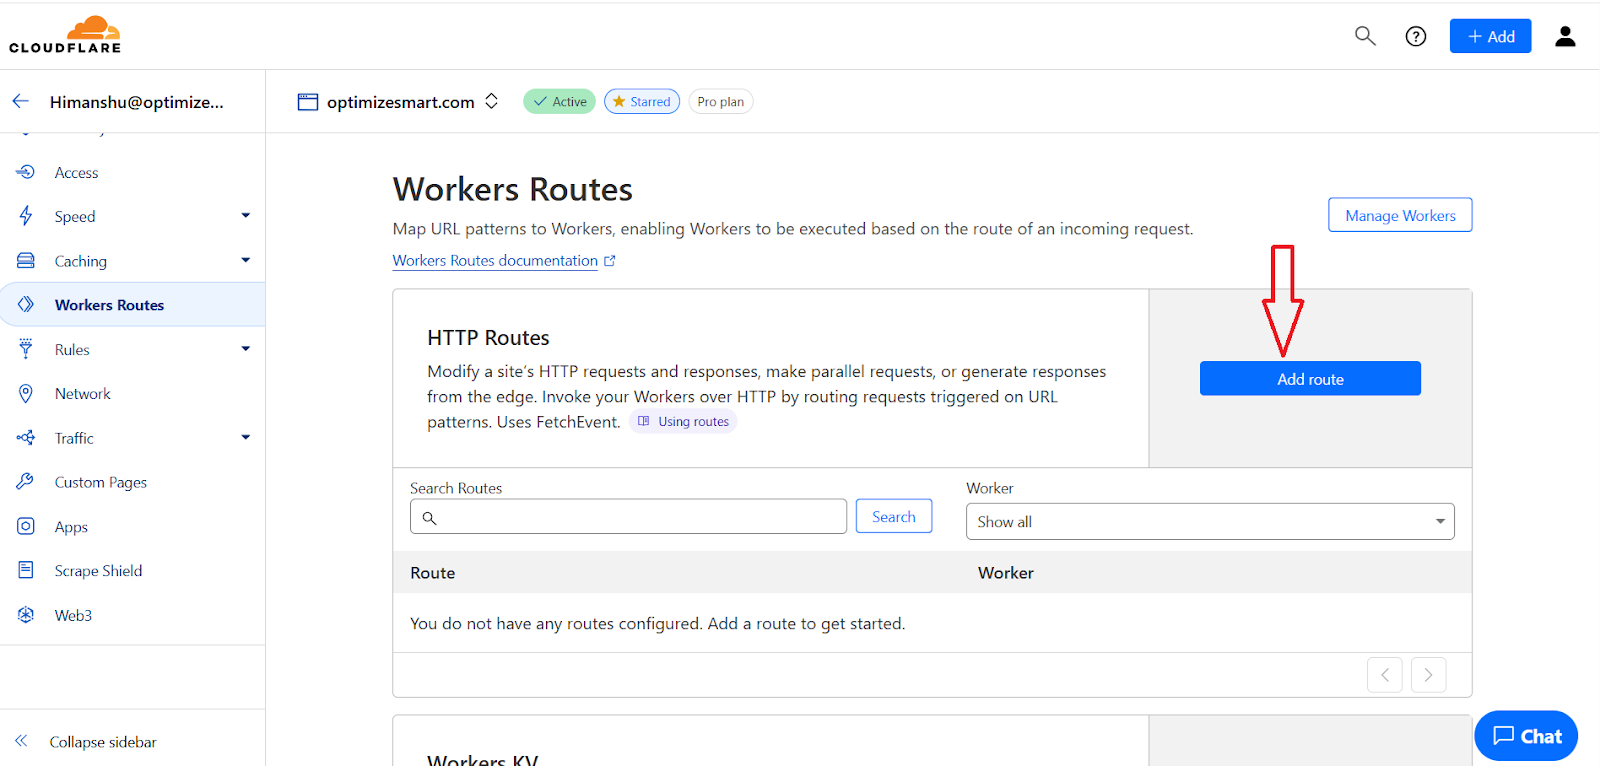
Task: Click the Caching sidebar icon
Action: click(x=26, y=260)
